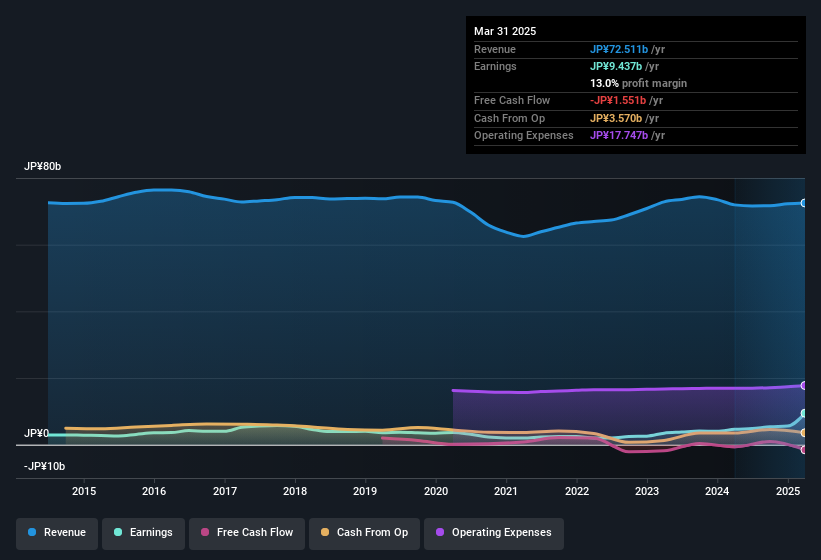Click the 2024 x-axis label
The image size is (821, 560).
(717, 491)
